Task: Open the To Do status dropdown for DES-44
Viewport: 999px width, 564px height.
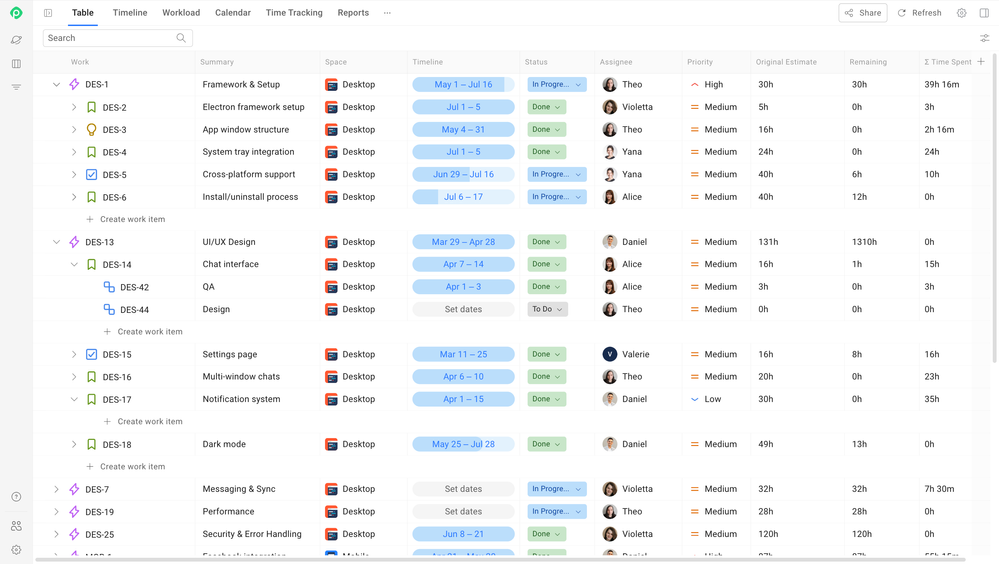Action: click(x=547, y=309)
